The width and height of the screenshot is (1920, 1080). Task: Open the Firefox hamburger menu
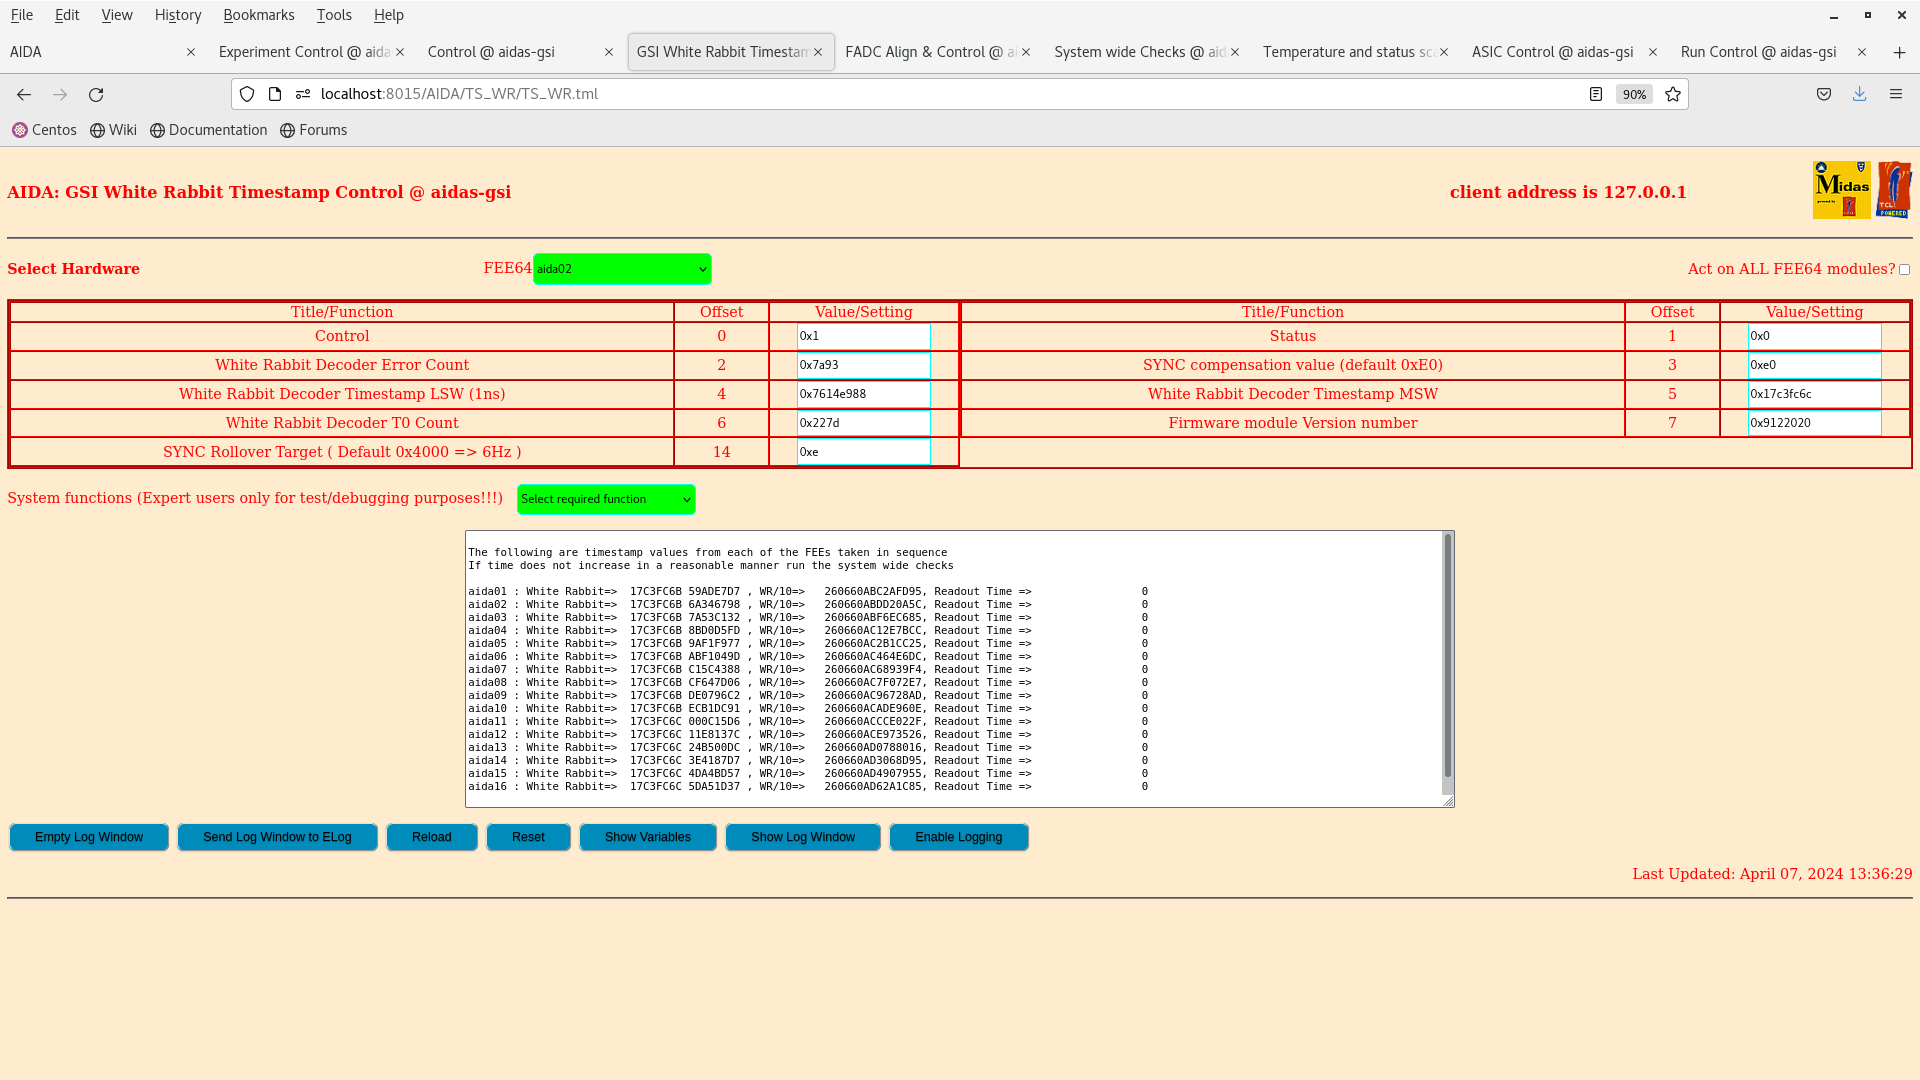(x=1895, y=94)
